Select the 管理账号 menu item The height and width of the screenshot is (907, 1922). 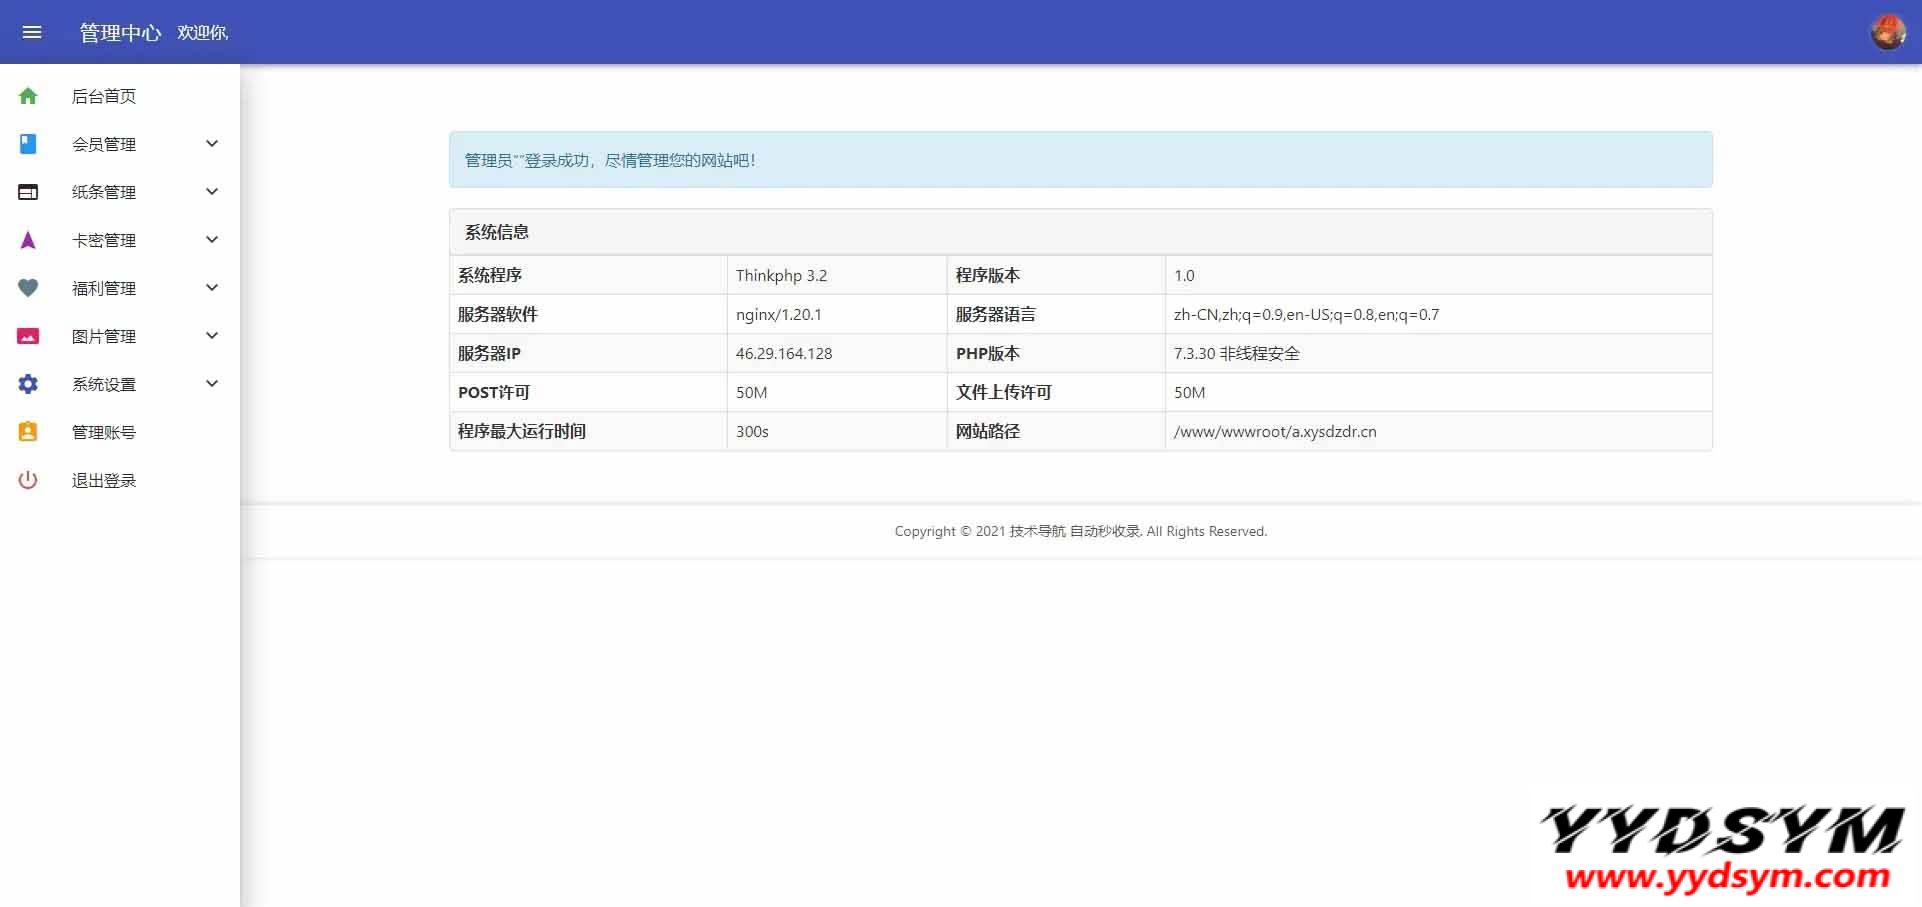click(x=104, y=432)
